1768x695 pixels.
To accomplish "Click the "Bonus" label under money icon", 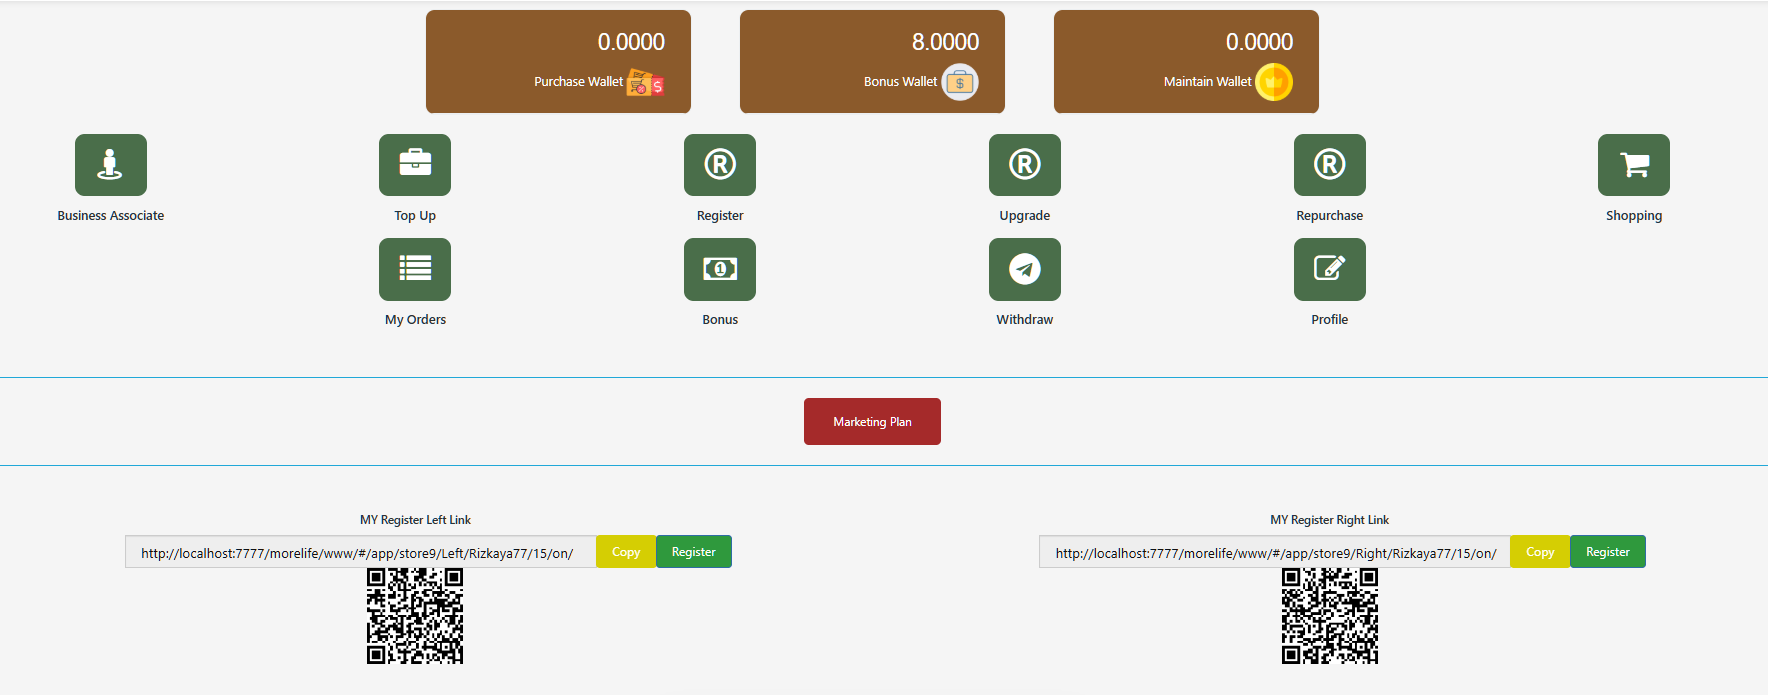I will point(720,320).
